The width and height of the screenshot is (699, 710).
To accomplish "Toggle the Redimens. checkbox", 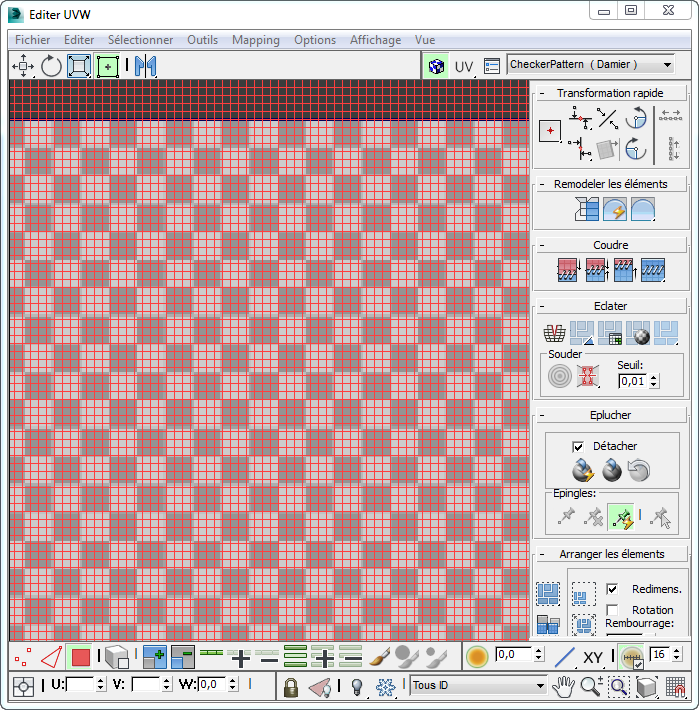I will (612, 589).
